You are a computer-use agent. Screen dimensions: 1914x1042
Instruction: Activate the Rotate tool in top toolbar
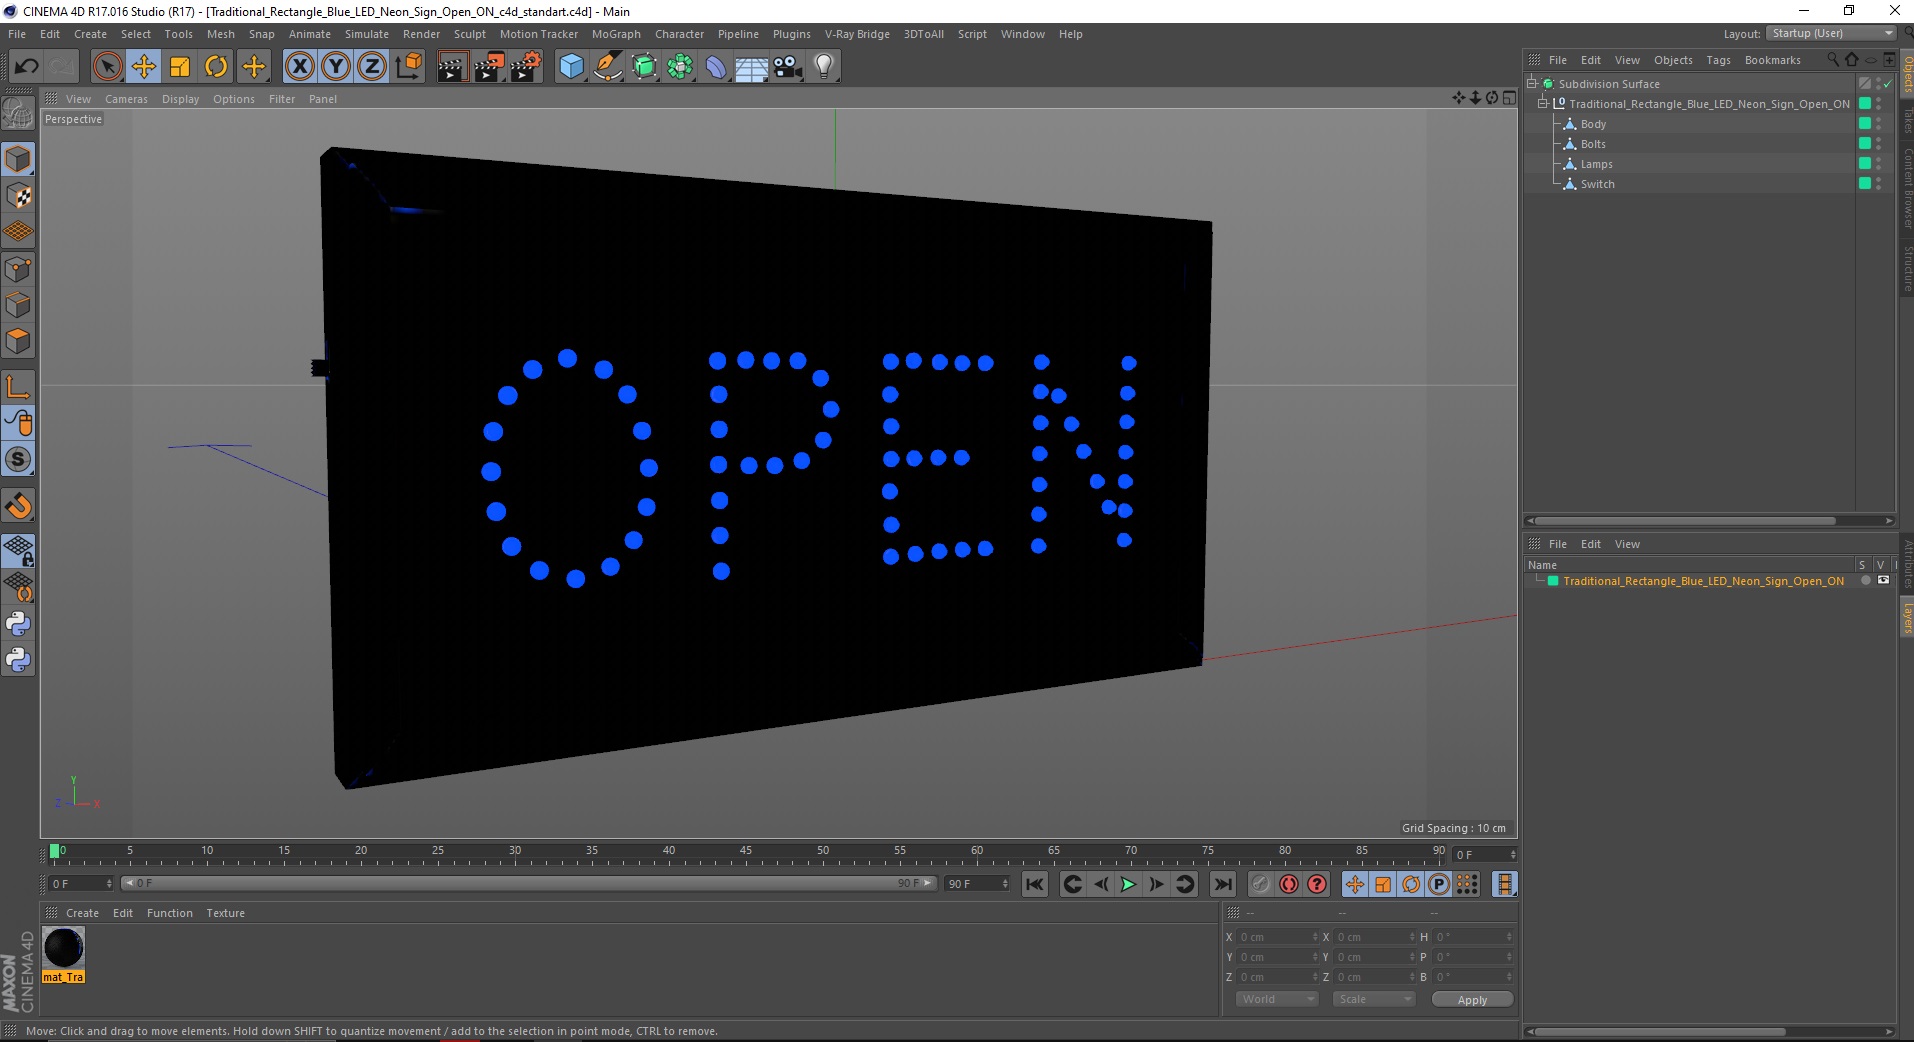216,67
